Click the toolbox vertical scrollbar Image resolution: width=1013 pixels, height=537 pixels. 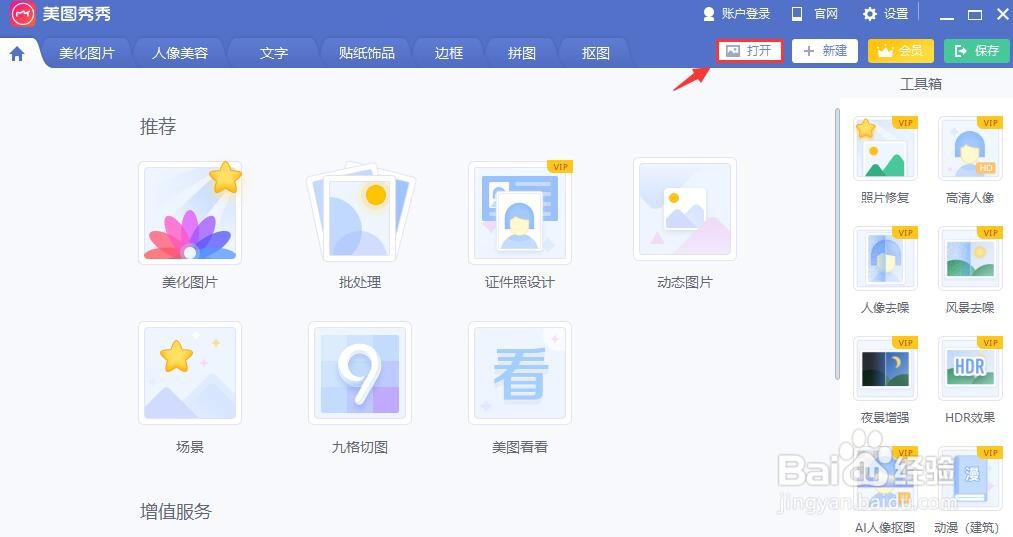coord(837,244)
